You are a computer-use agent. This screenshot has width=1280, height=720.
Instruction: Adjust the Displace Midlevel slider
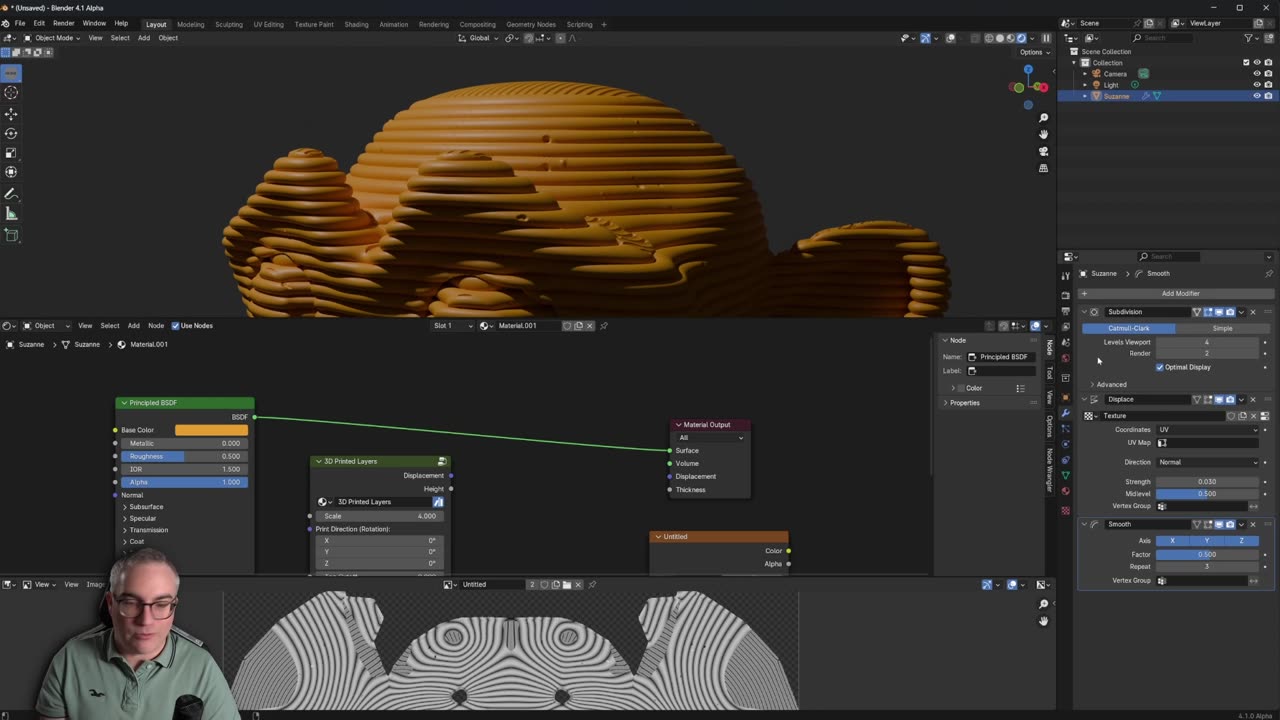coord(1207,494)
